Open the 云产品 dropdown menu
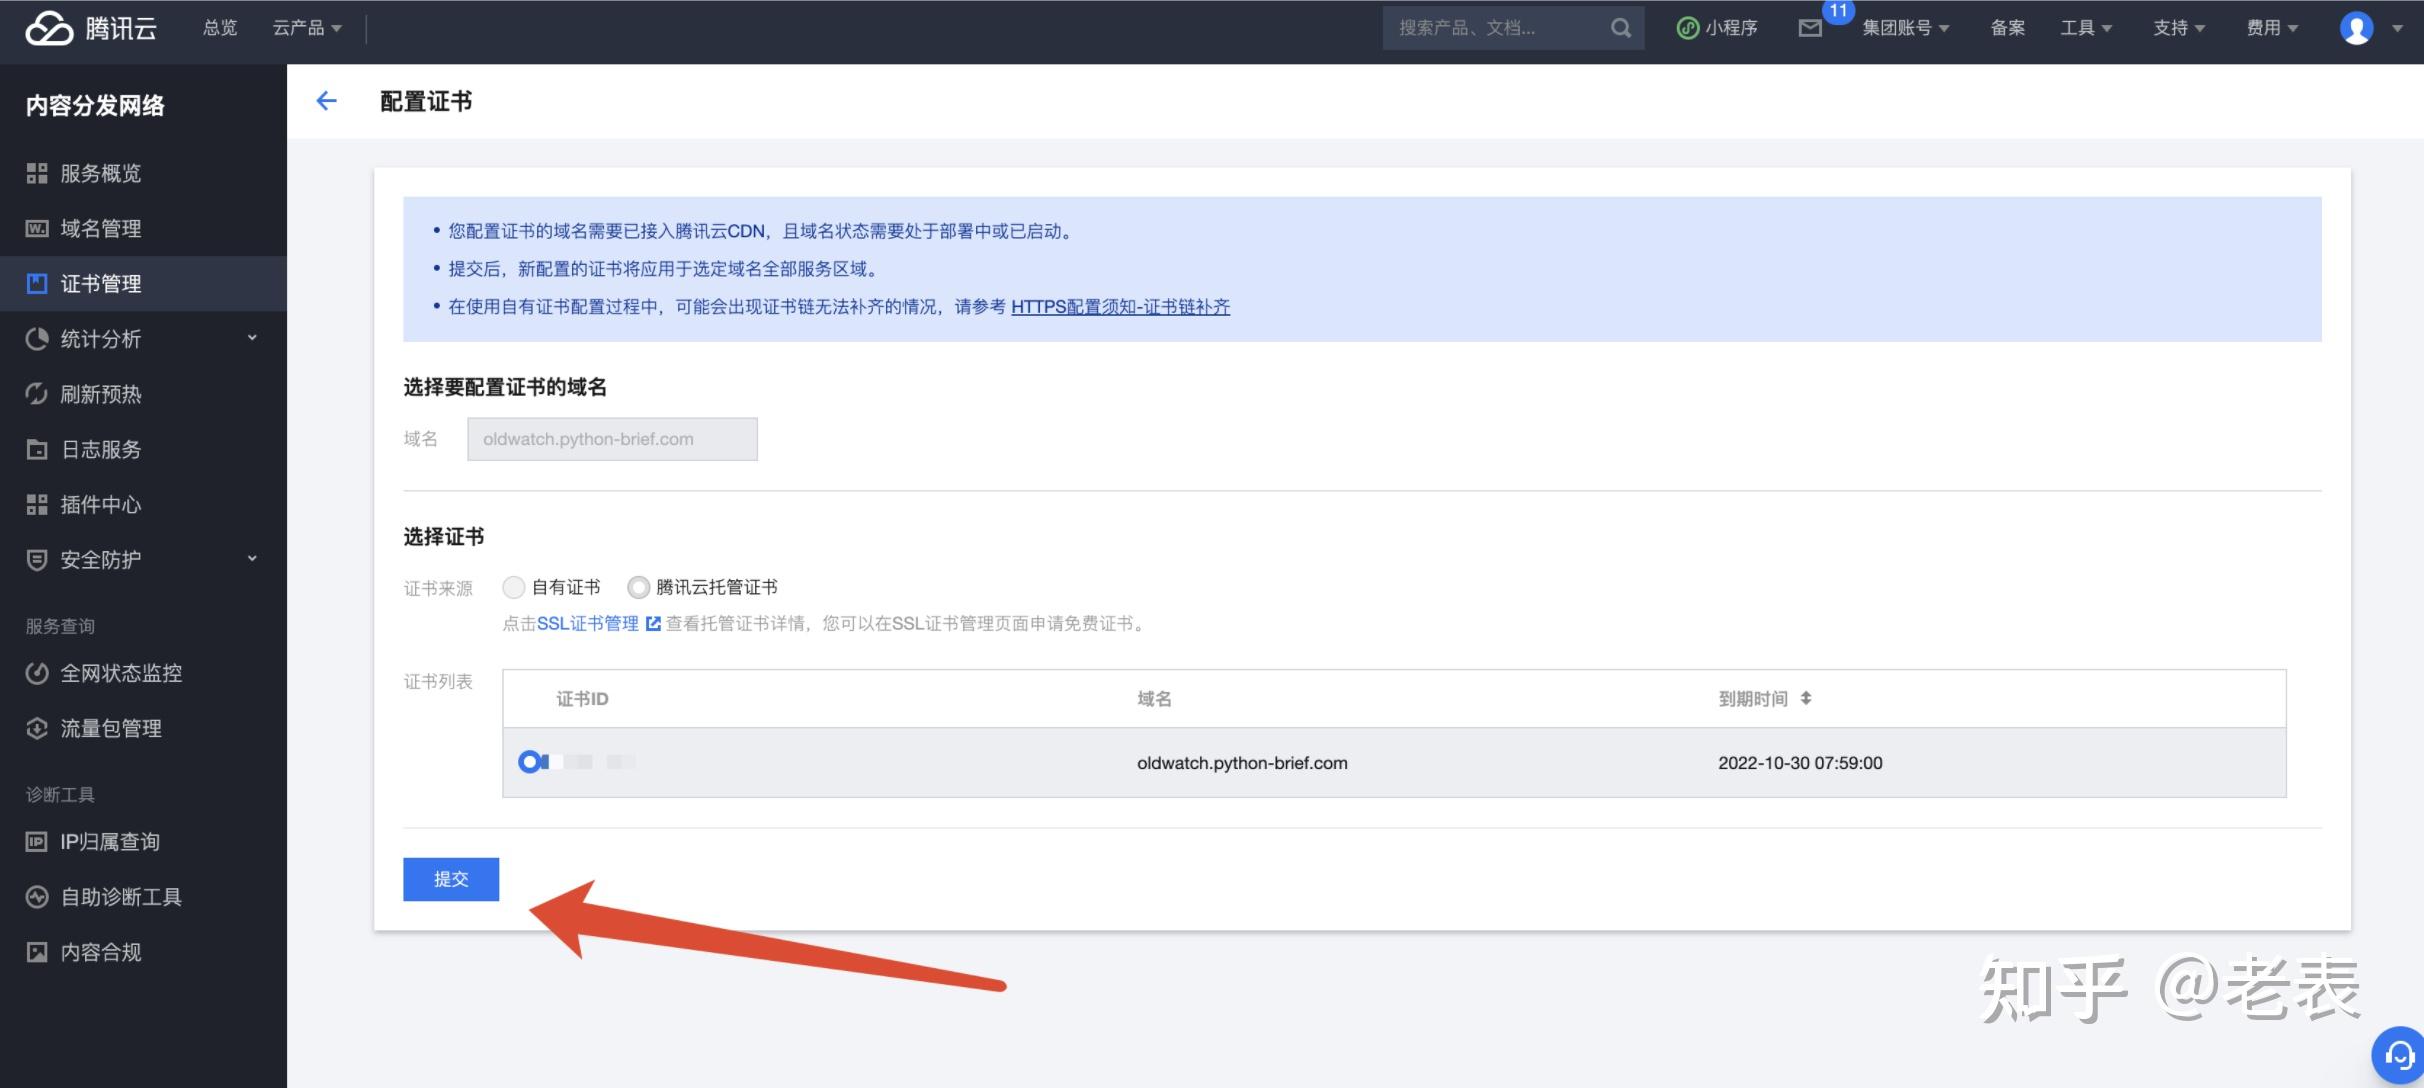The image size is (2424, 1088). click(x=307, y=28)
